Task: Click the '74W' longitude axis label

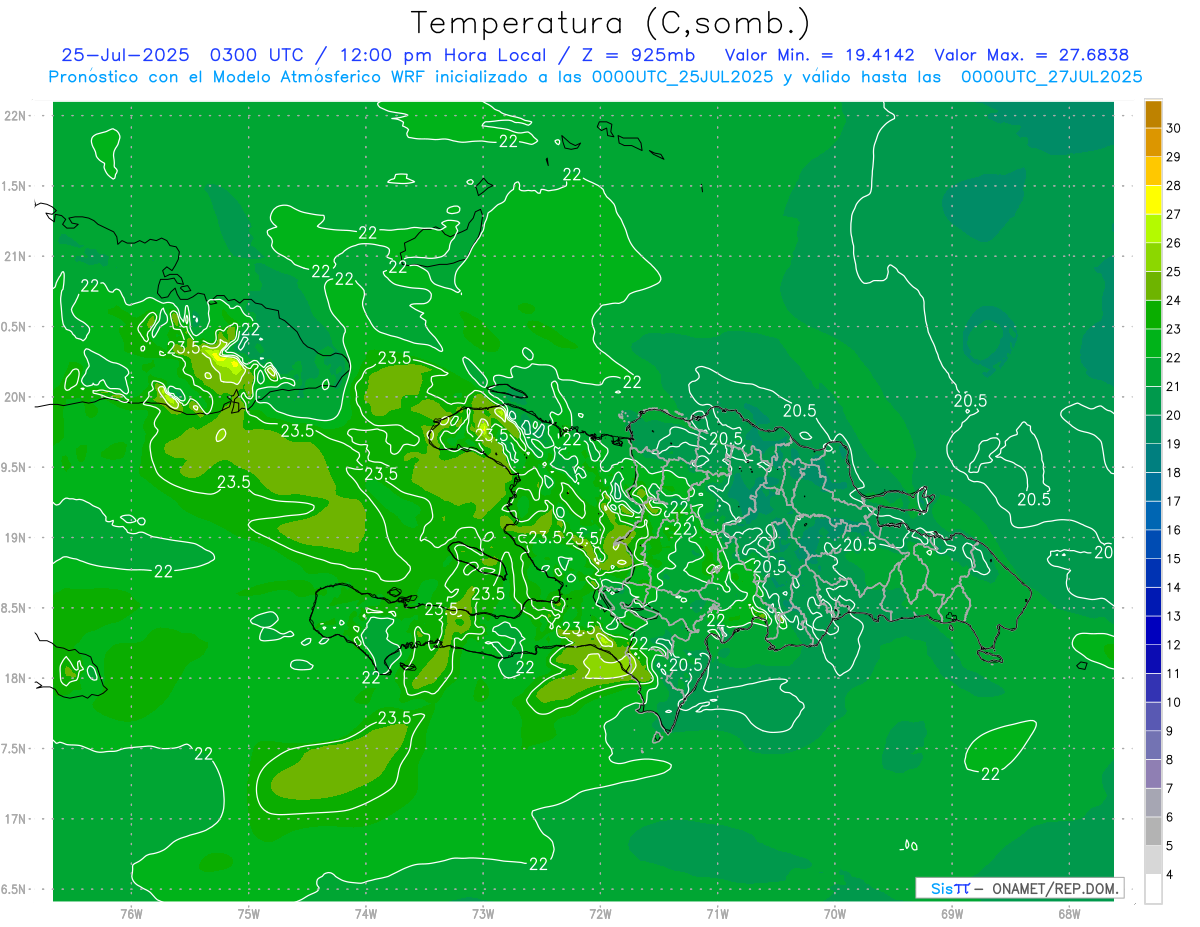Action: [x=366, y=914]
